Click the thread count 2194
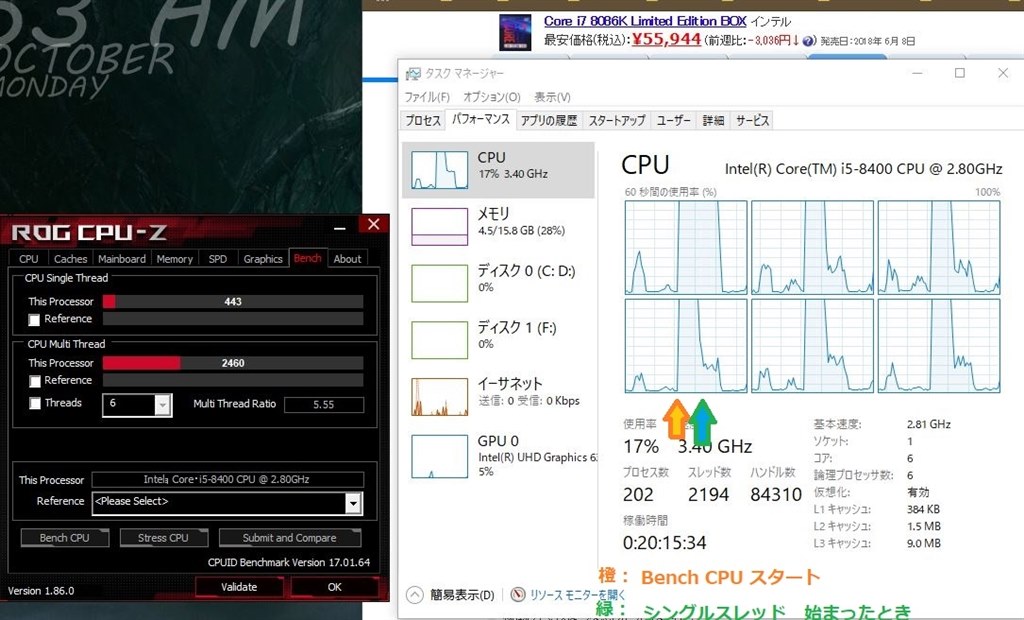Viewport: 1024px width, 620px height. [x=709, y=495]
